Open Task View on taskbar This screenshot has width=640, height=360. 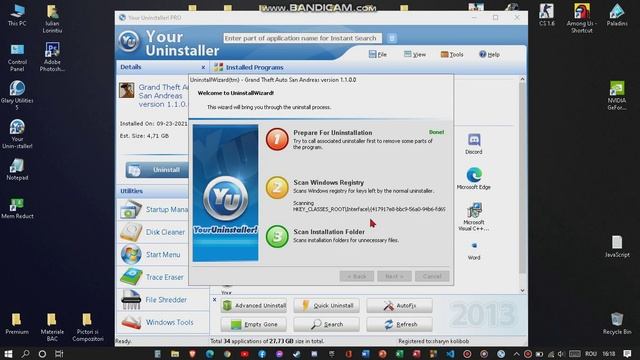point(59,354)
